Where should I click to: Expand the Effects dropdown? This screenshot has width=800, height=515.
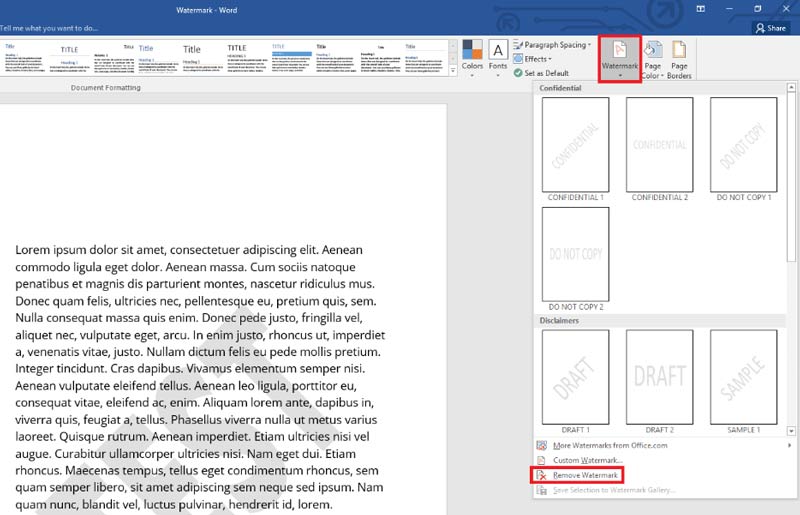point(533,59)
